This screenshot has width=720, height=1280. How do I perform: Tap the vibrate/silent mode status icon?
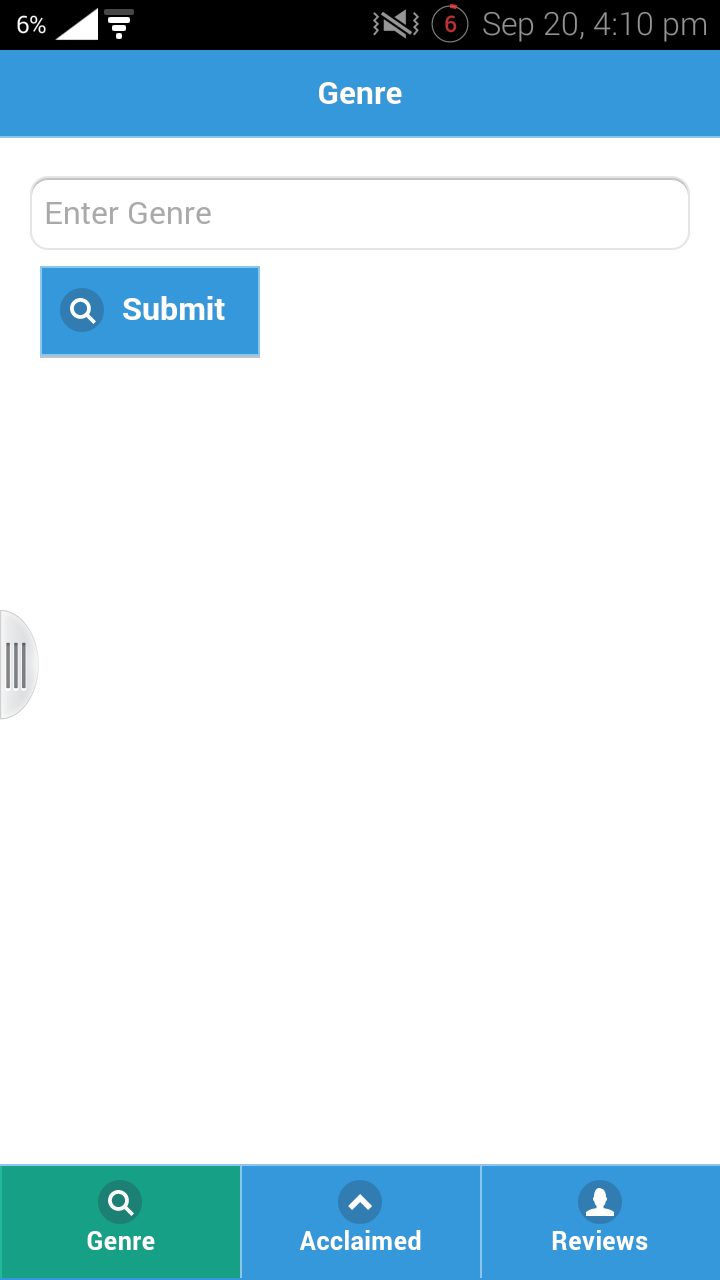[x=395, y=24]
